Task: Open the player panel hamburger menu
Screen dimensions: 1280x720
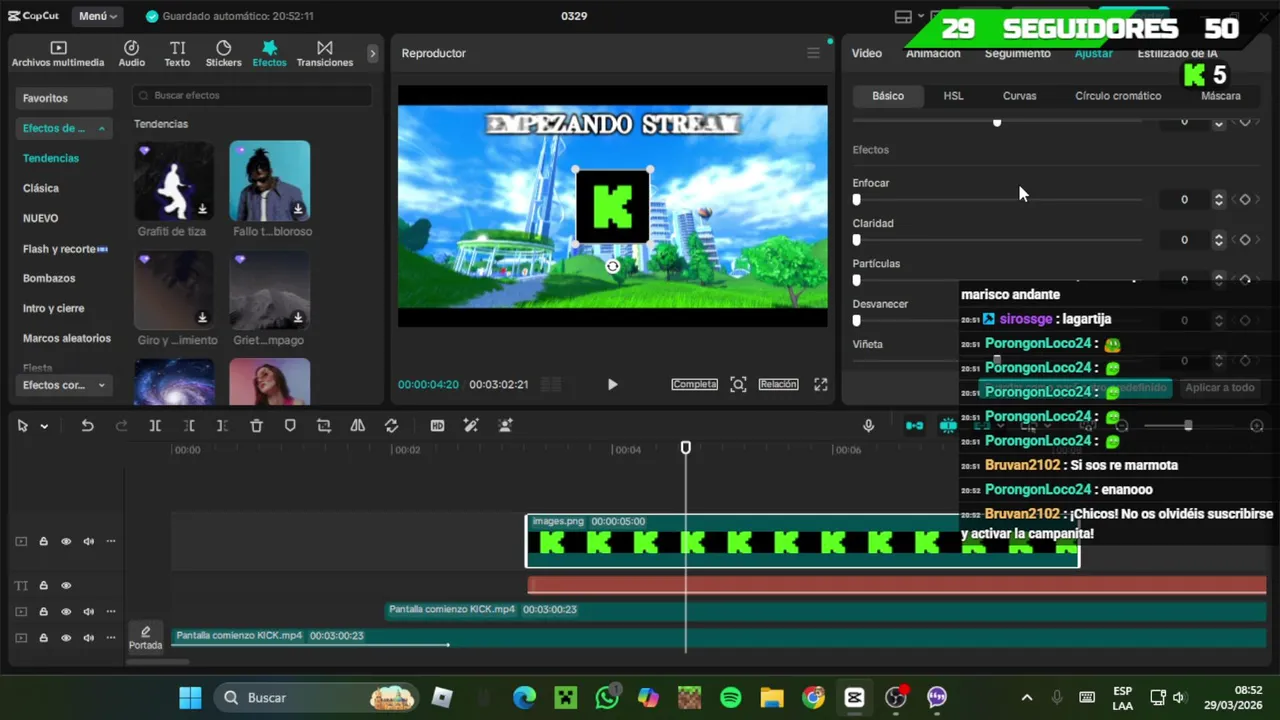Action: pyautogui.click(x=813, y=53)
